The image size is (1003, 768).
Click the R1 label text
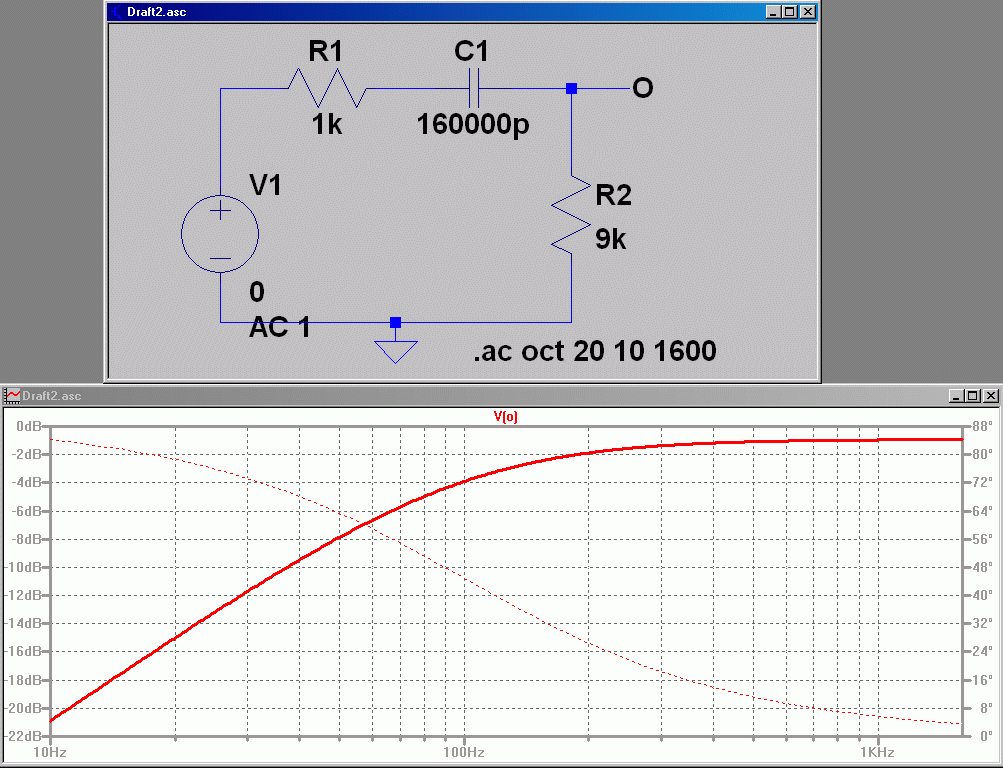(x=326, y=51)
